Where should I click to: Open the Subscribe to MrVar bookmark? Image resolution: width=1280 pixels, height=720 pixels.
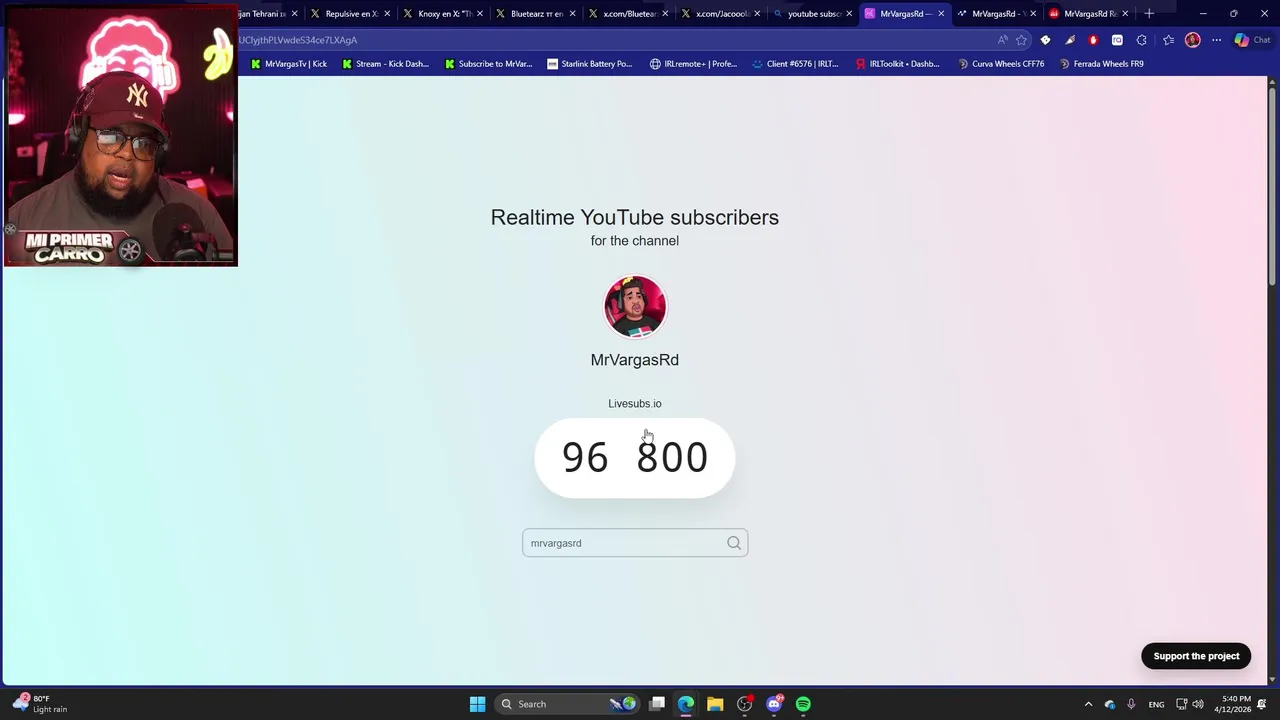pyautogui.click(x=489, y=64)
